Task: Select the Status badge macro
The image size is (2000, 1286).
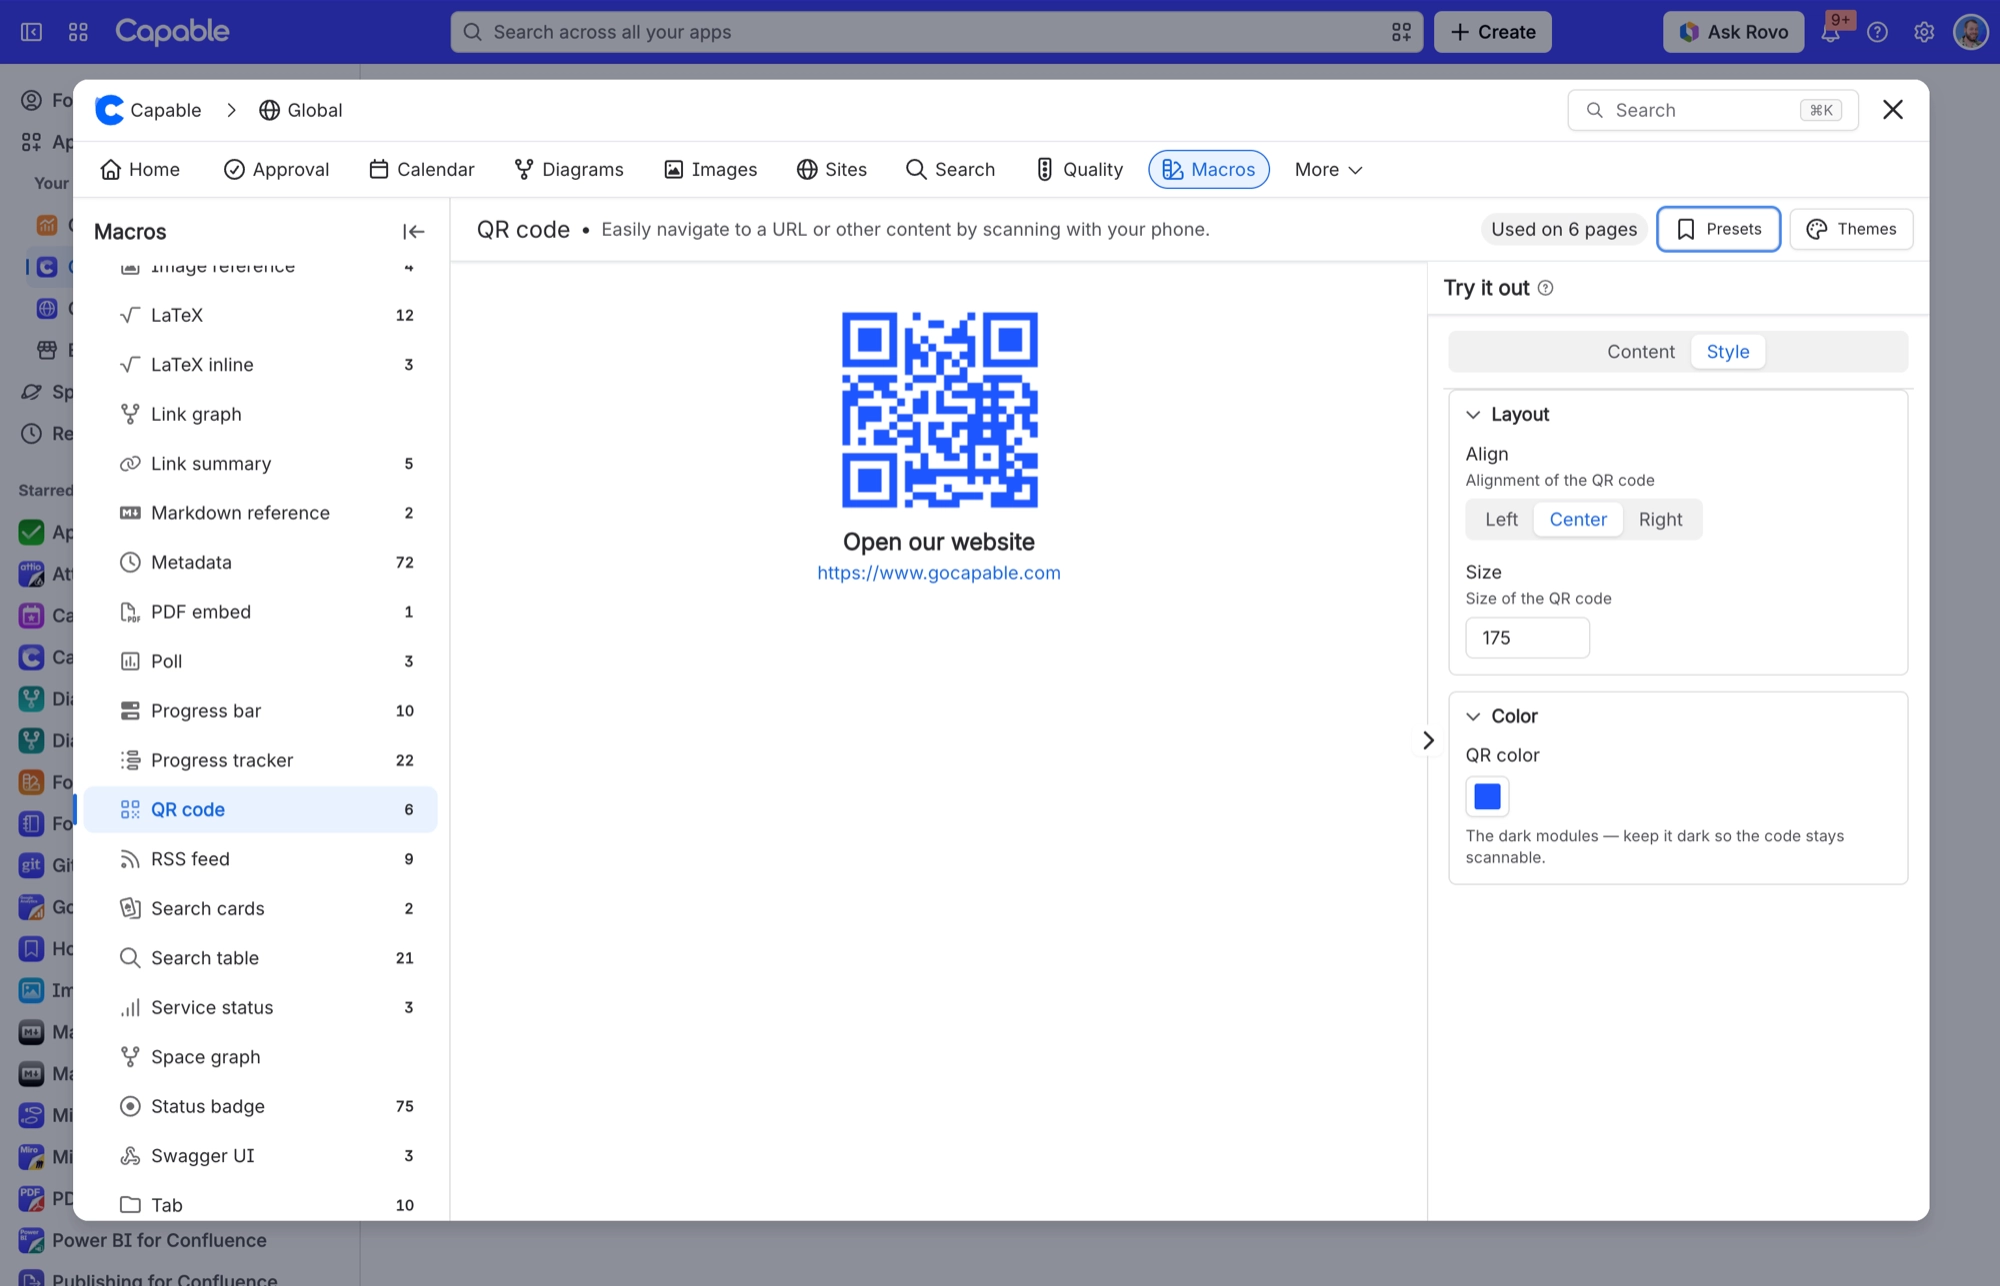Action: point(261,1106)
